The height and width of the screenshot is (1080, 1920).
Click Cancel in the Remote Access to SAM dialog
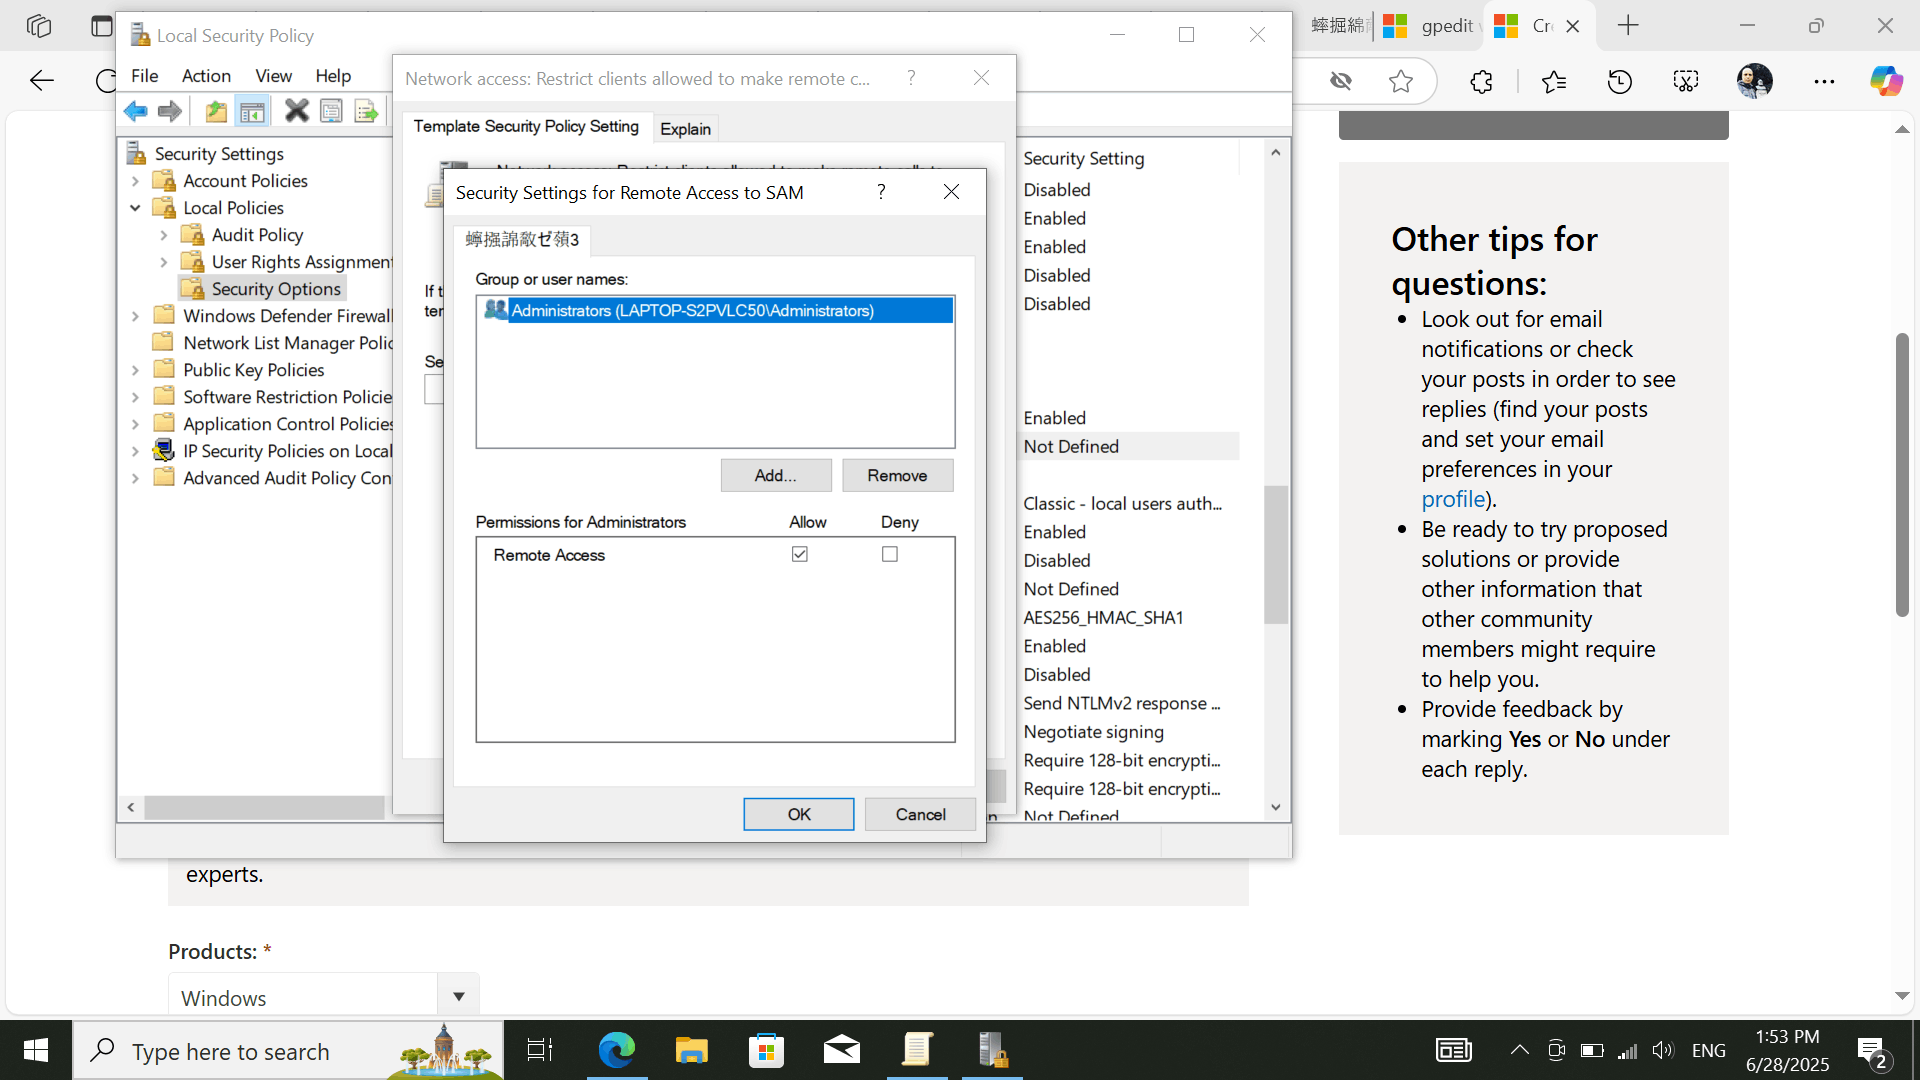tap(920, 814)
